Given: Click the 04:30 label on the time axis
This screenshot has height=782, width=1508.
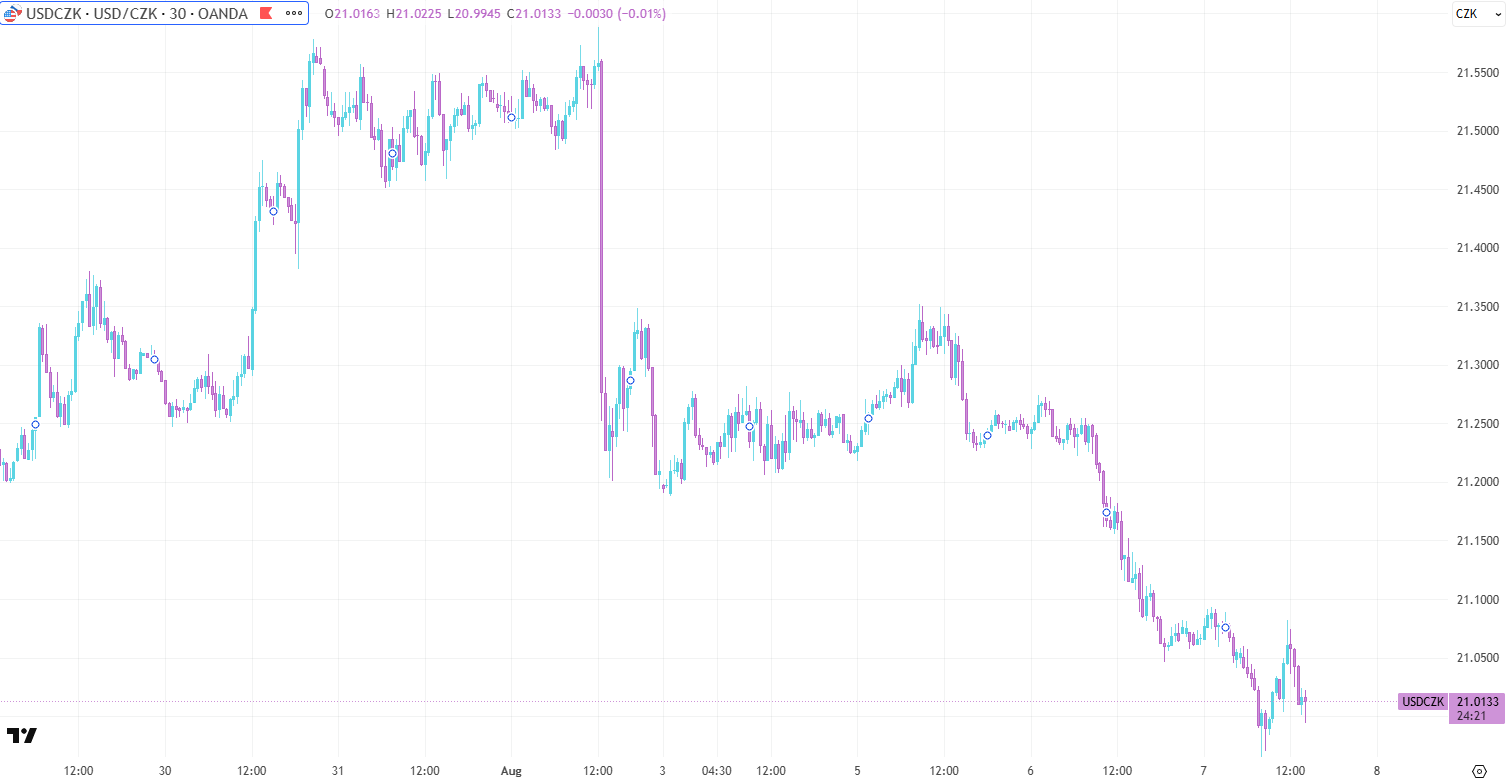Looking at the screenshot, I should [716, 770].
